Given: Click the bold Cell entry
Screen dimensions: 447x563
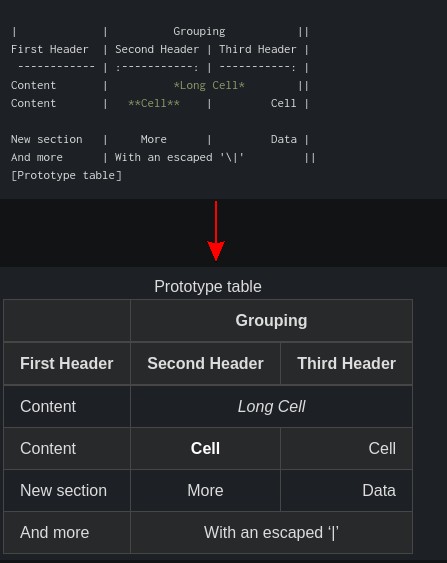Looking at the screenshot, I should click(x=205, y=448).
